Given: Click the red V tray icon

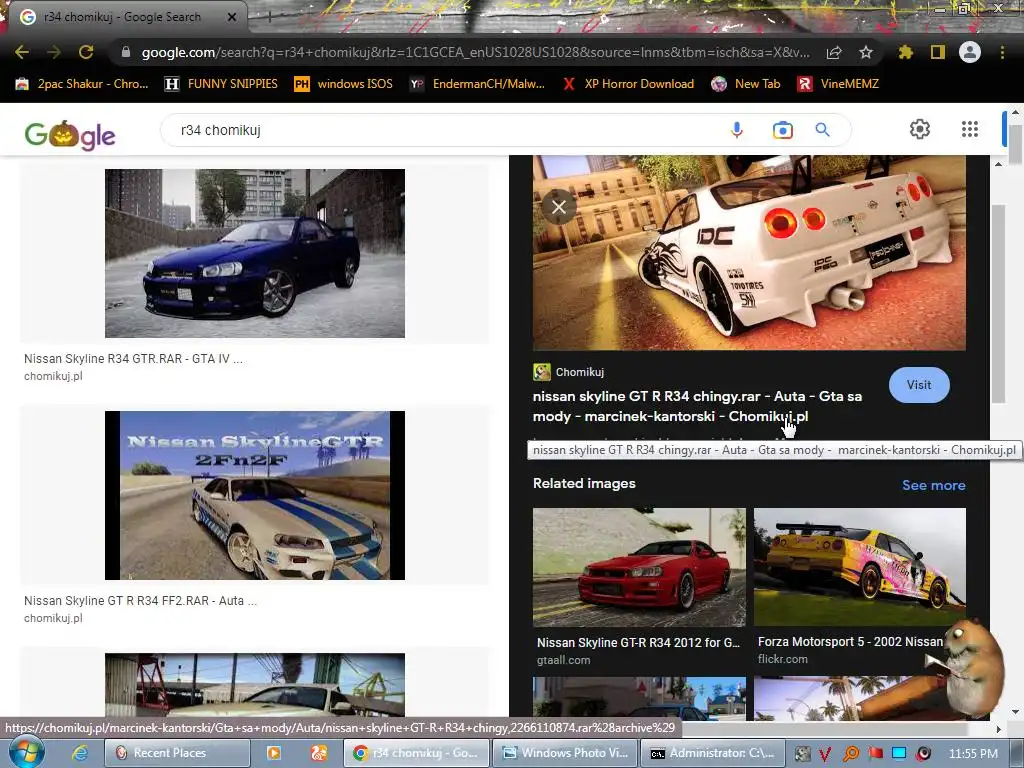Looking at the screenshot, I should (825, 754).
